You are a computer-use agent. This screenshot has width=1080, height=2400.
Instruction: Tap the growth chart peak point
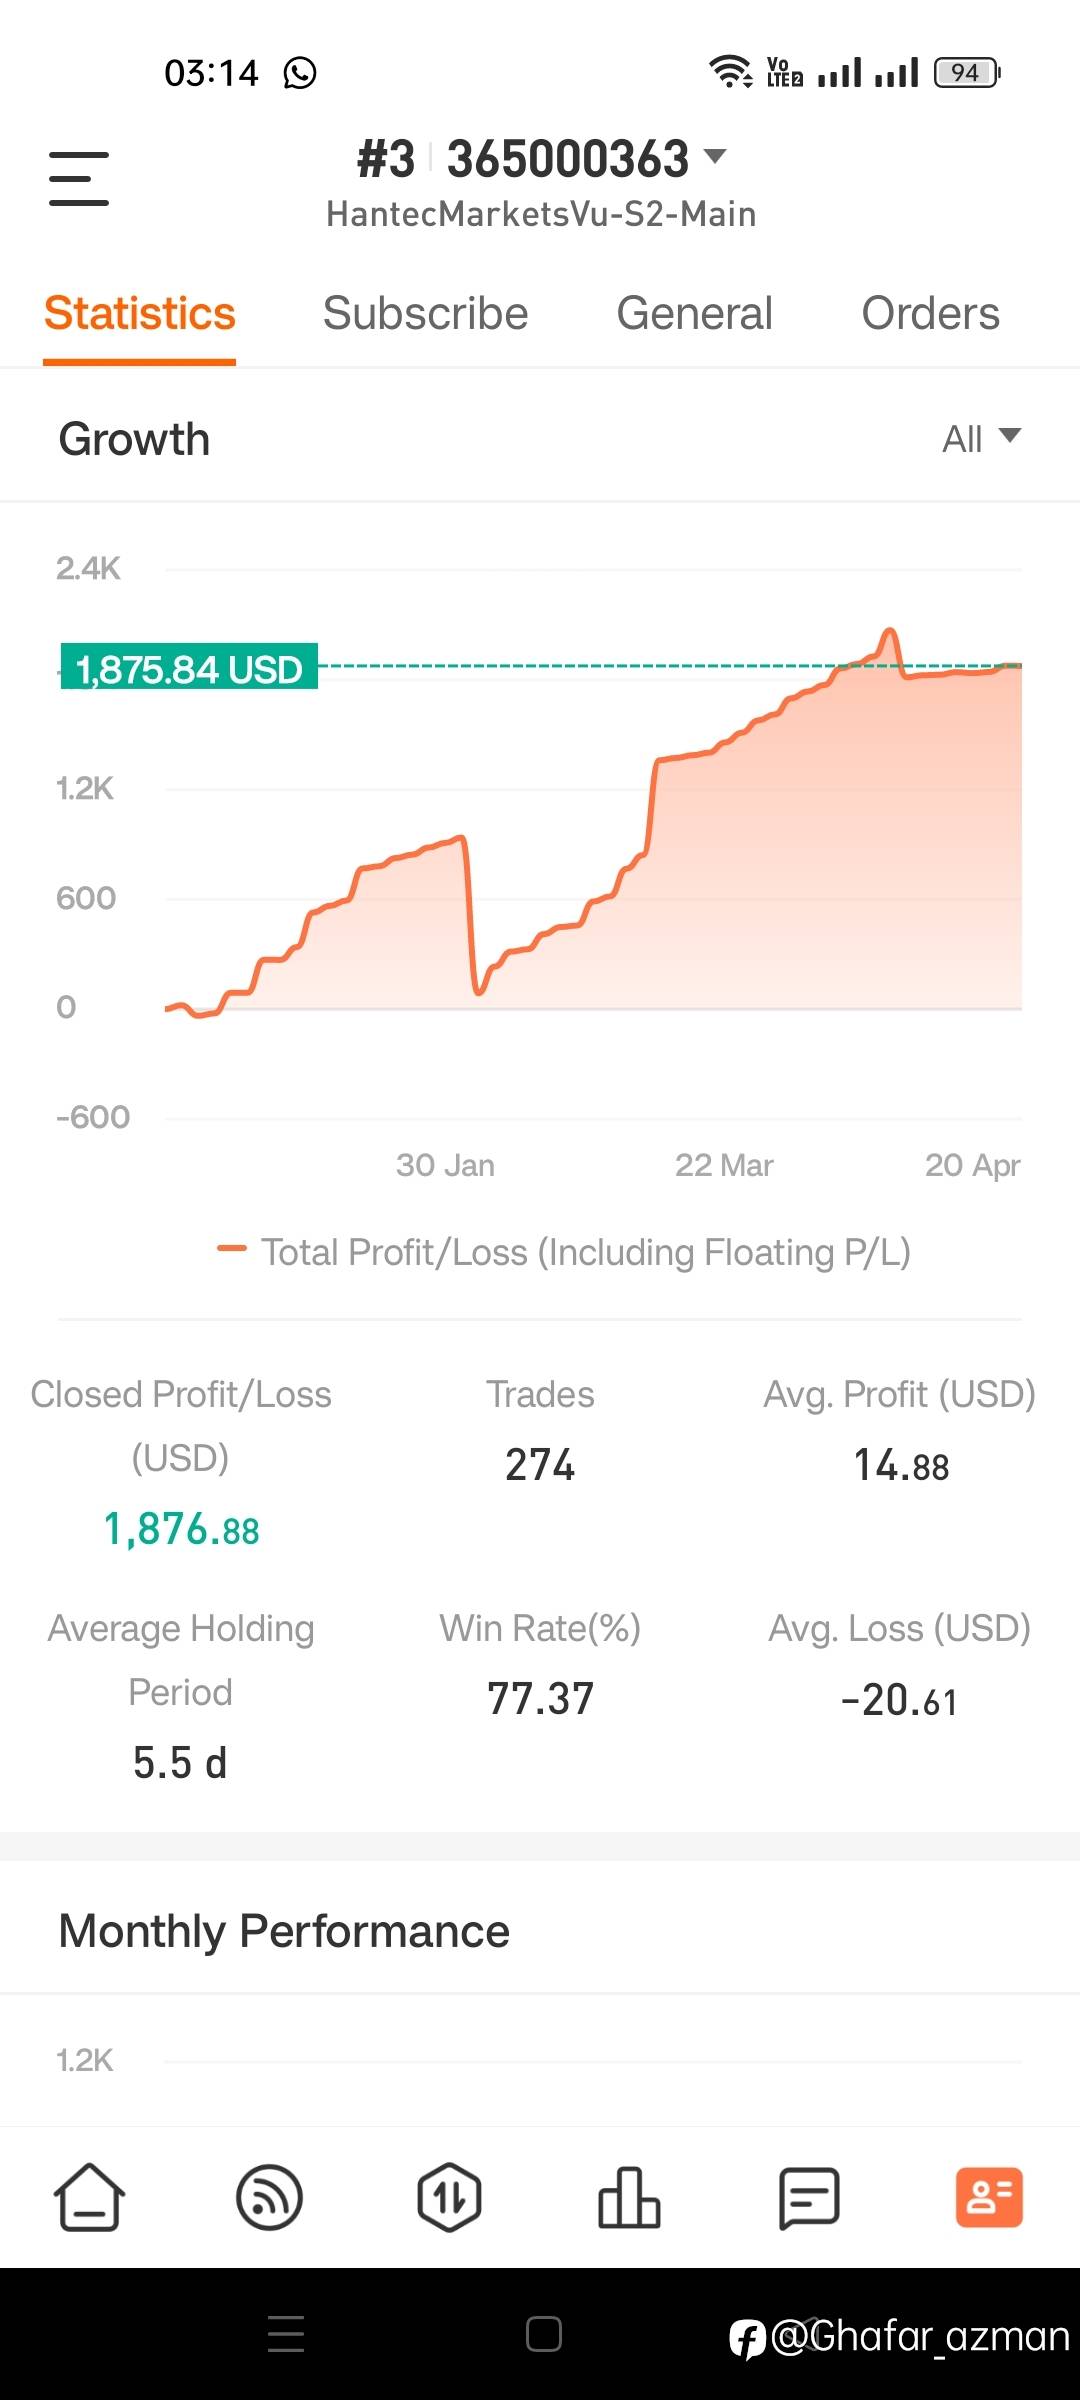point(889,632)
